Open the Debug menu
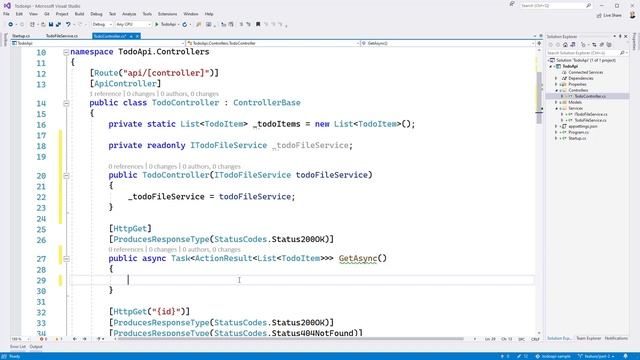Image resolution: width=640 pixels, height=360 pixels. pyautogui.click(x=96, y=14)
